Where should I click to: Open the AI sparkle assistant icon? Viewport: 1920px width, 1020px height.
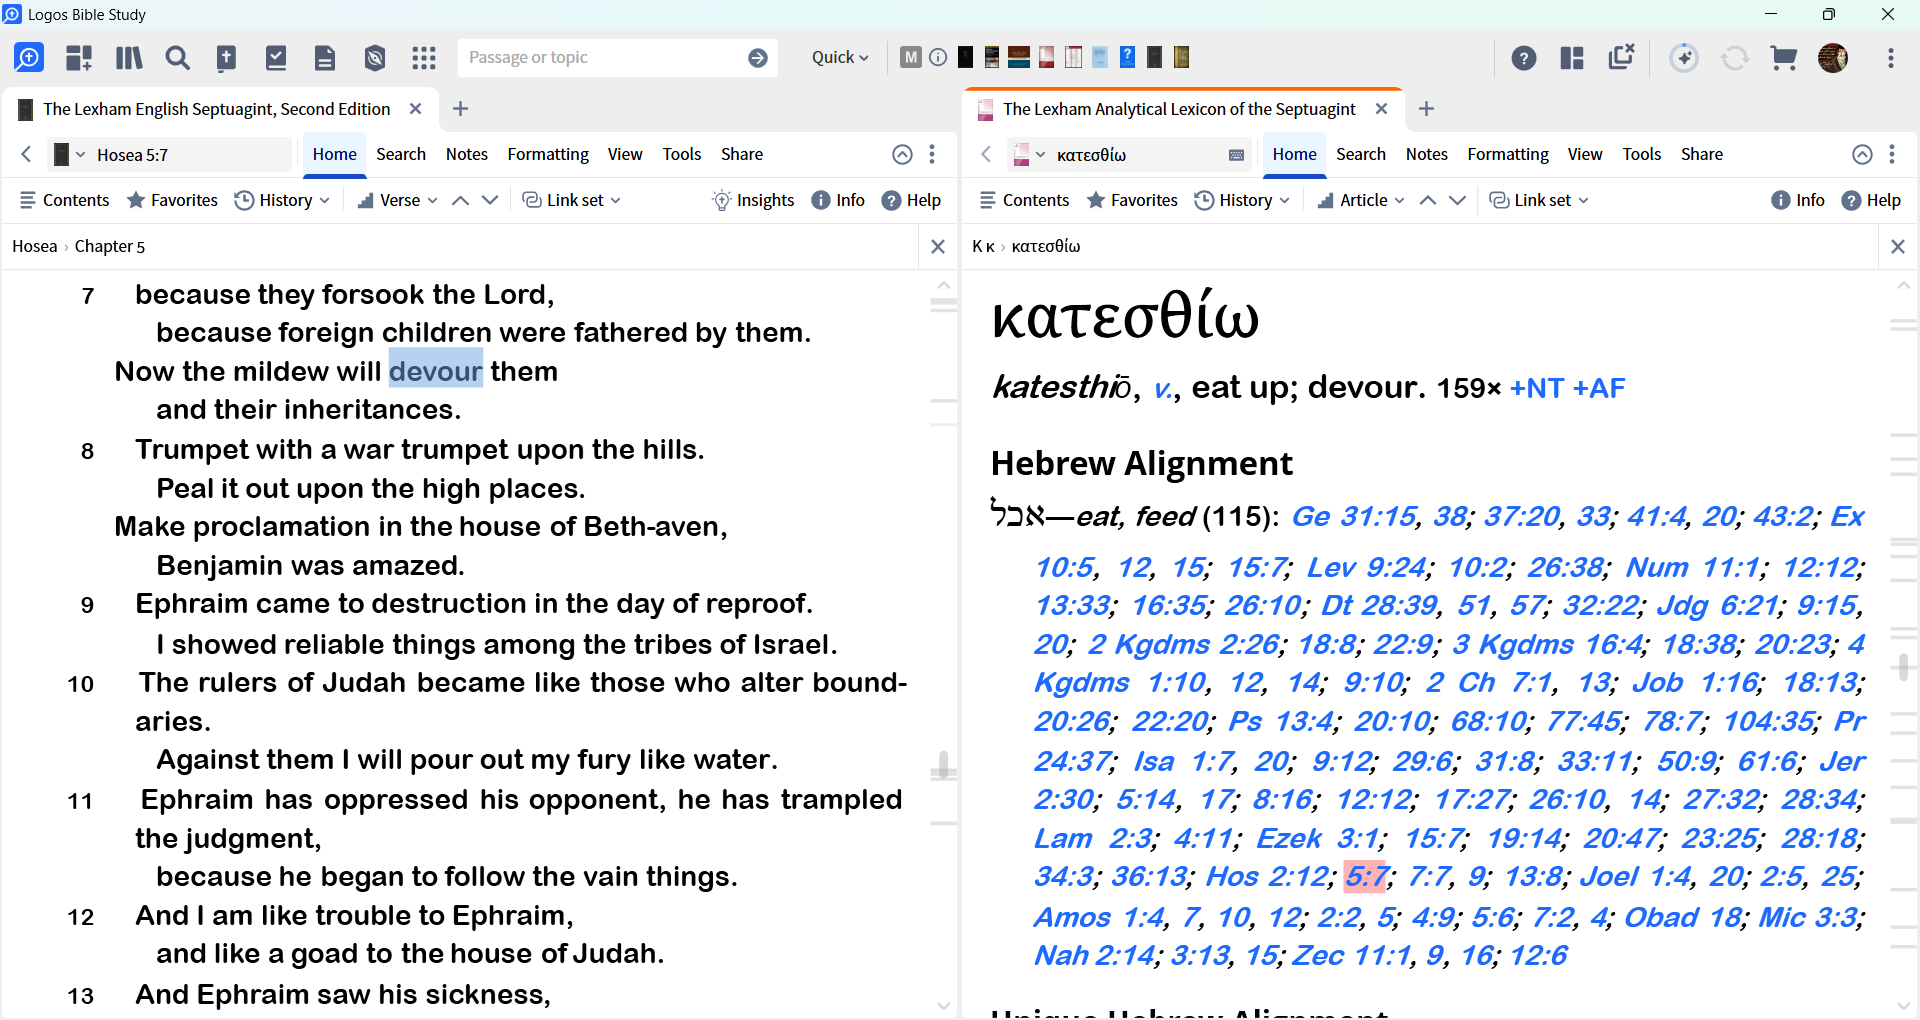click(x=1684, y=58)
